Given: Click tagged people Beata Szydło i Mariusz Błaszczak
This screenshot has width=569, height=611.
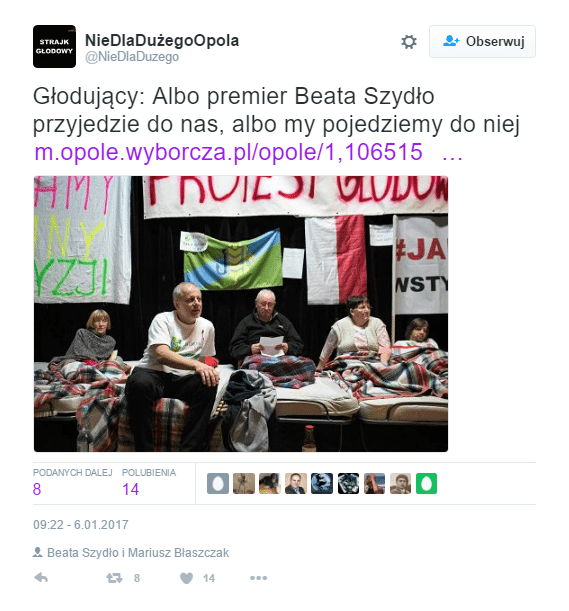Looking at the screenshot, I should tap(138, 553).
